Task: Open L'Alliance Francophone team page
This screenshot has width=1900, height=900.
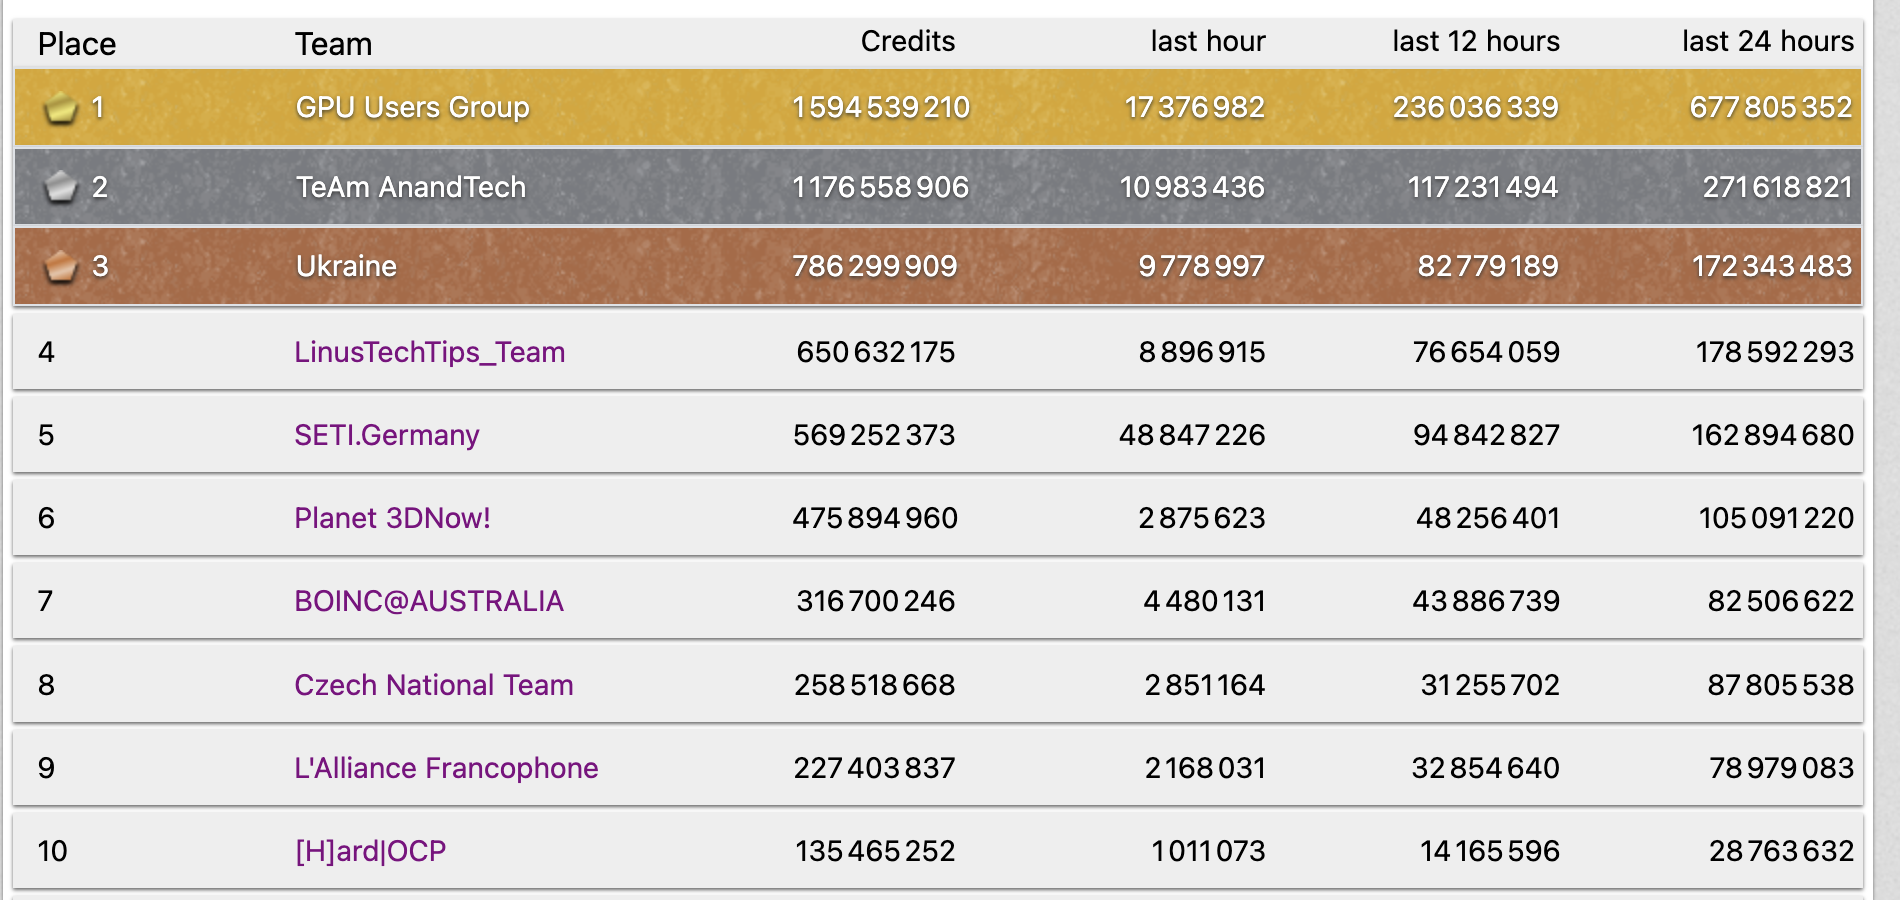Action: (446, 768)
